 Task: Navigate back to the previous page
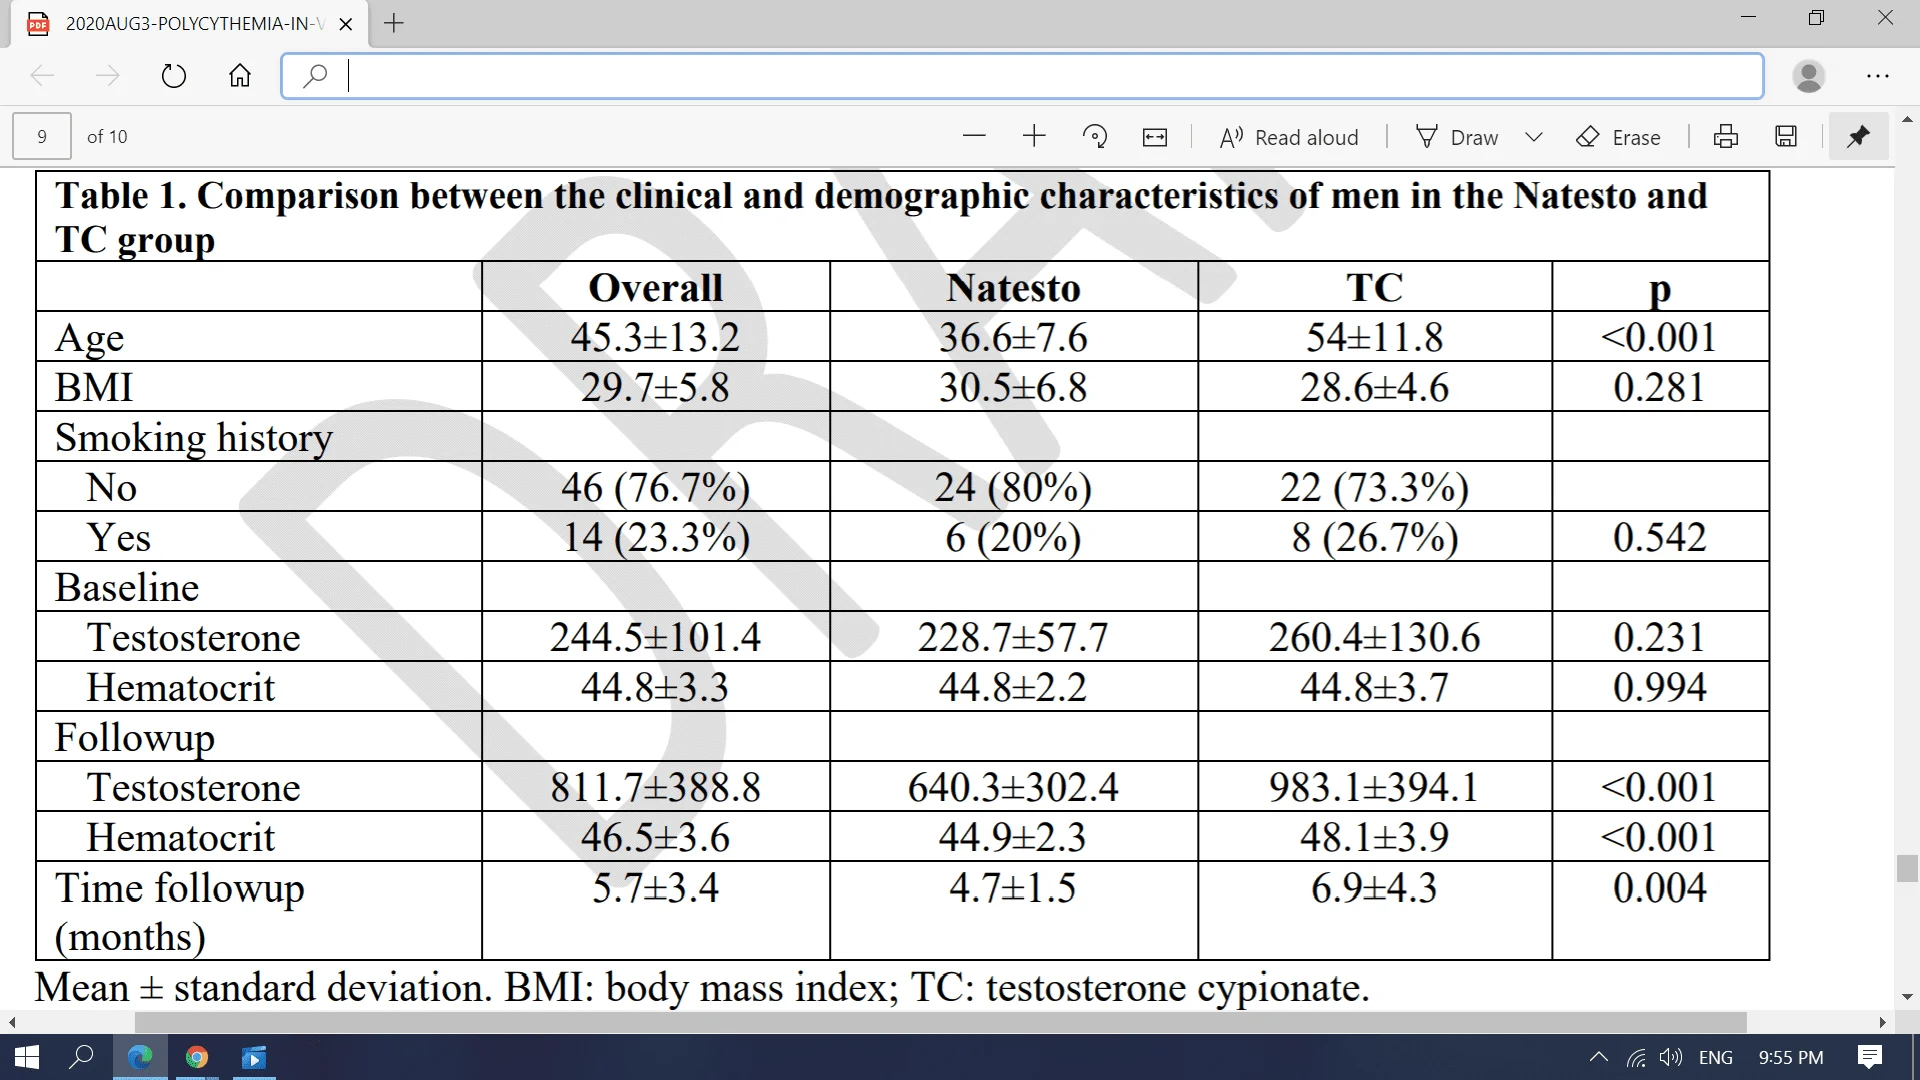coord(42,76)
